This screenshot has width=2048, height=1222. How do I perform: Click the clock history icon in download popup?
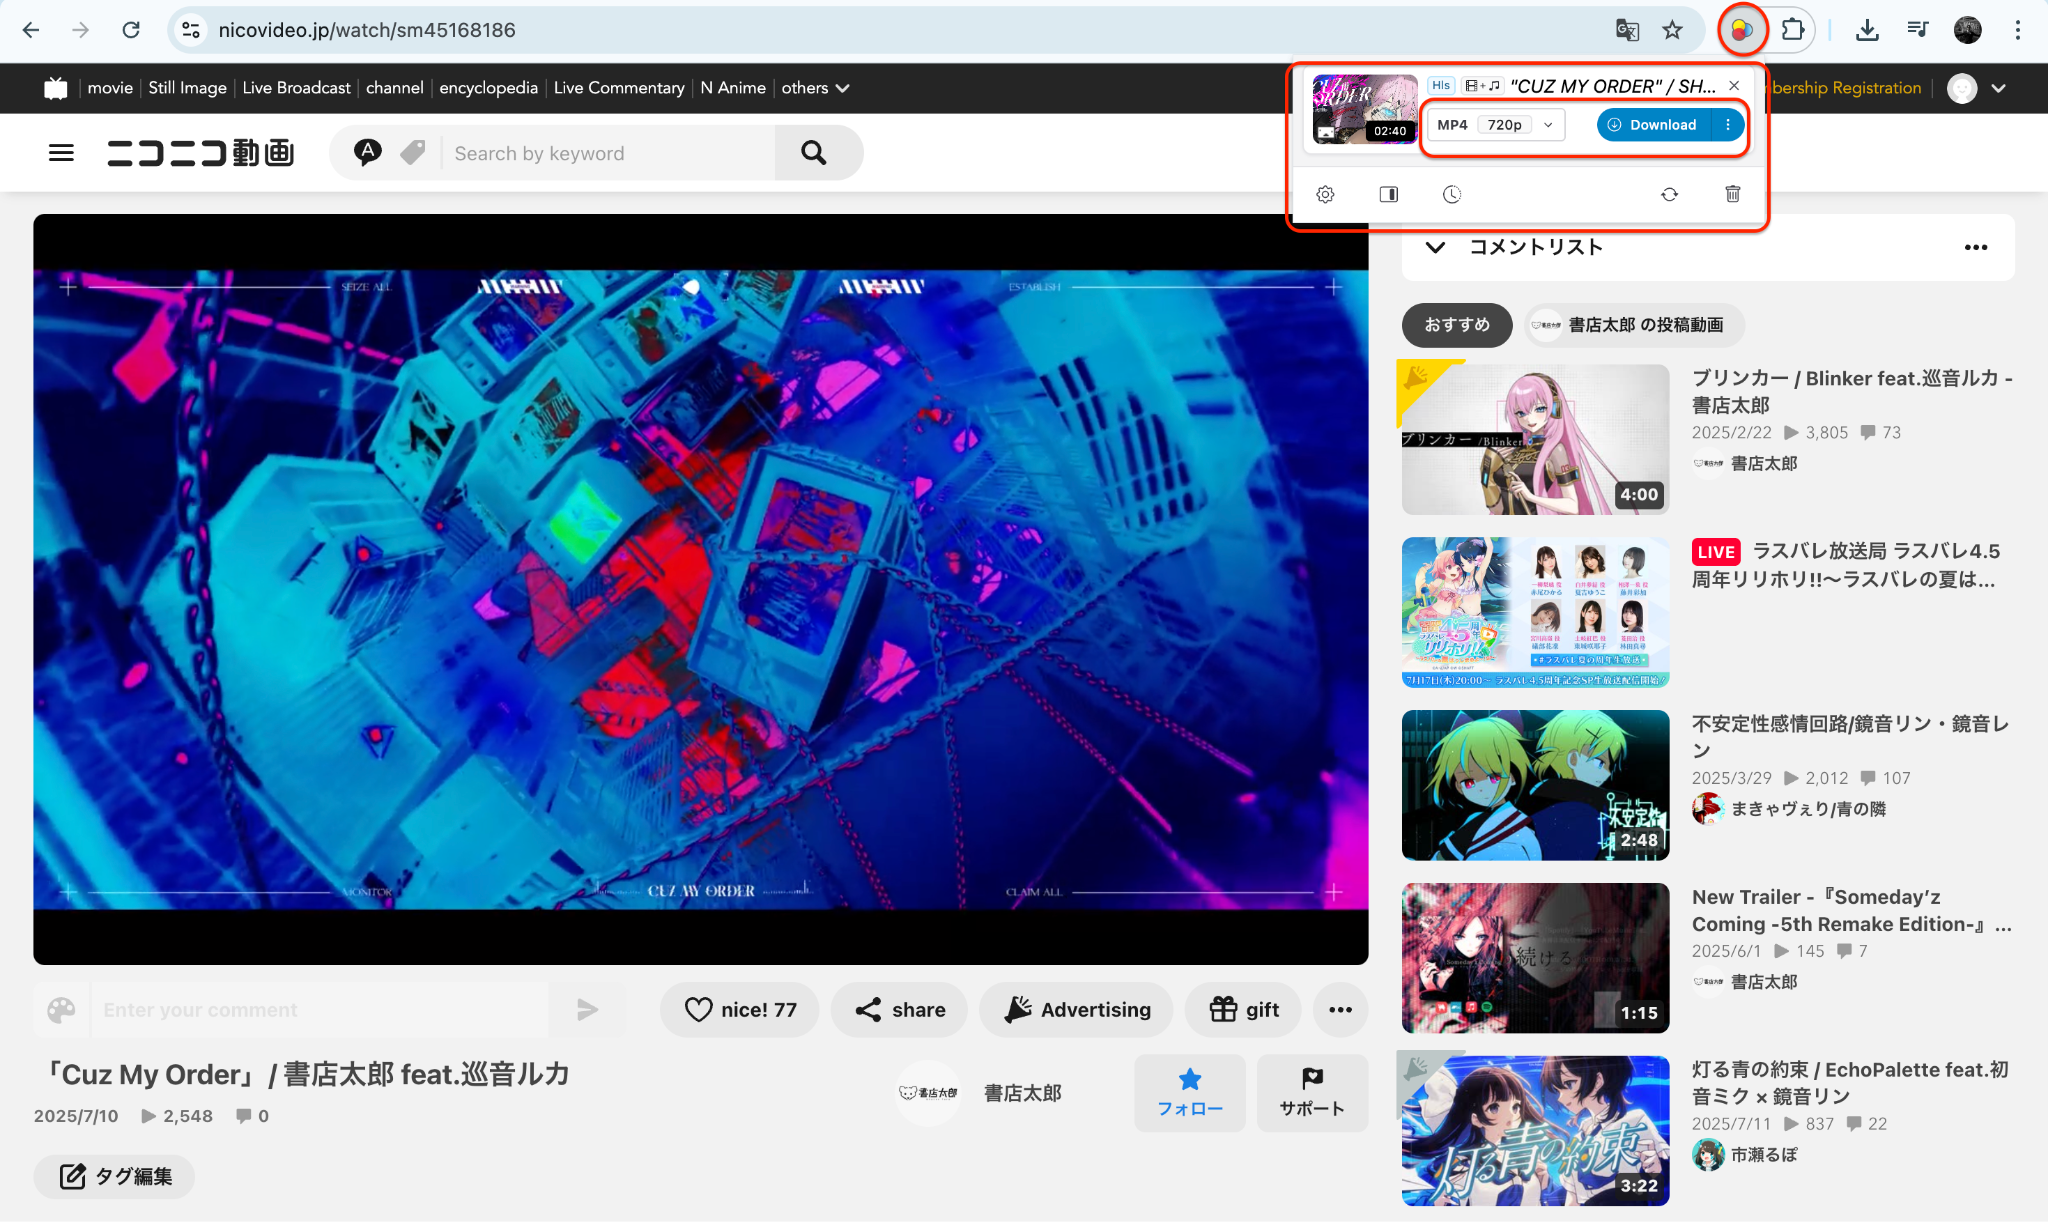(x=1452, y=194)
